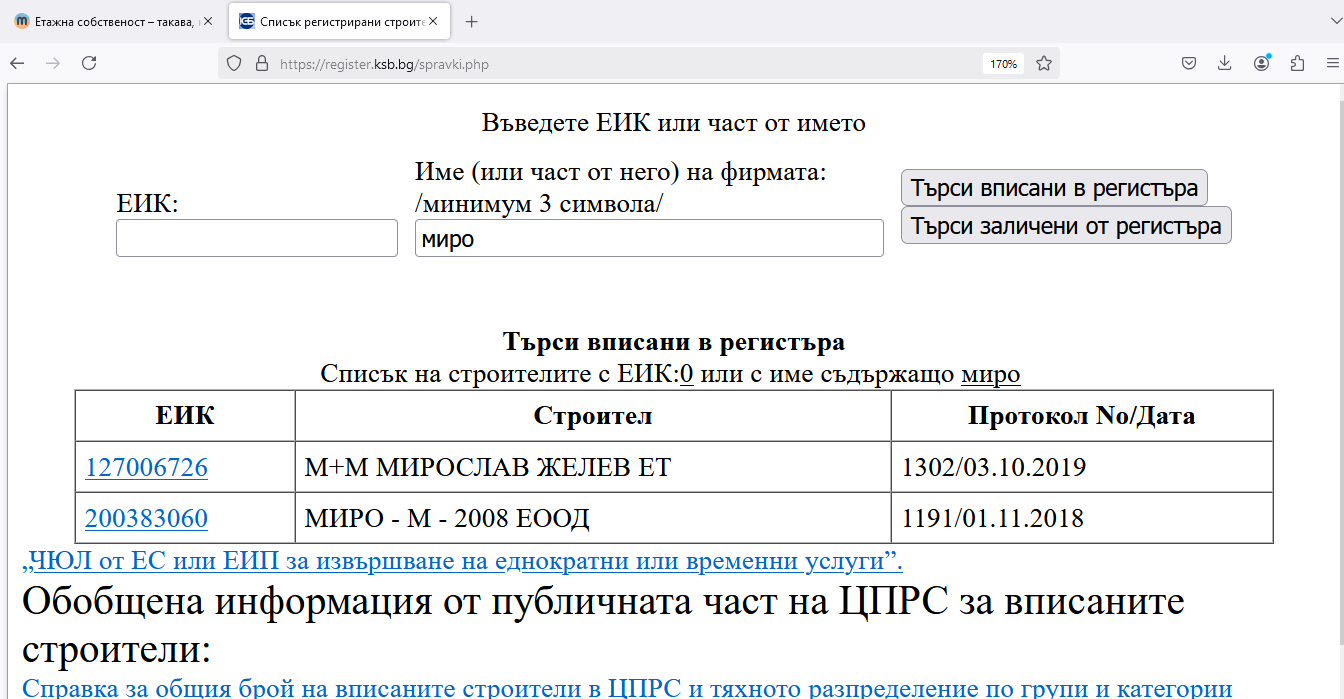1344x699 pixels.
Task: Close the Списък регистрирани строители tab
Action: click(433, 21)
